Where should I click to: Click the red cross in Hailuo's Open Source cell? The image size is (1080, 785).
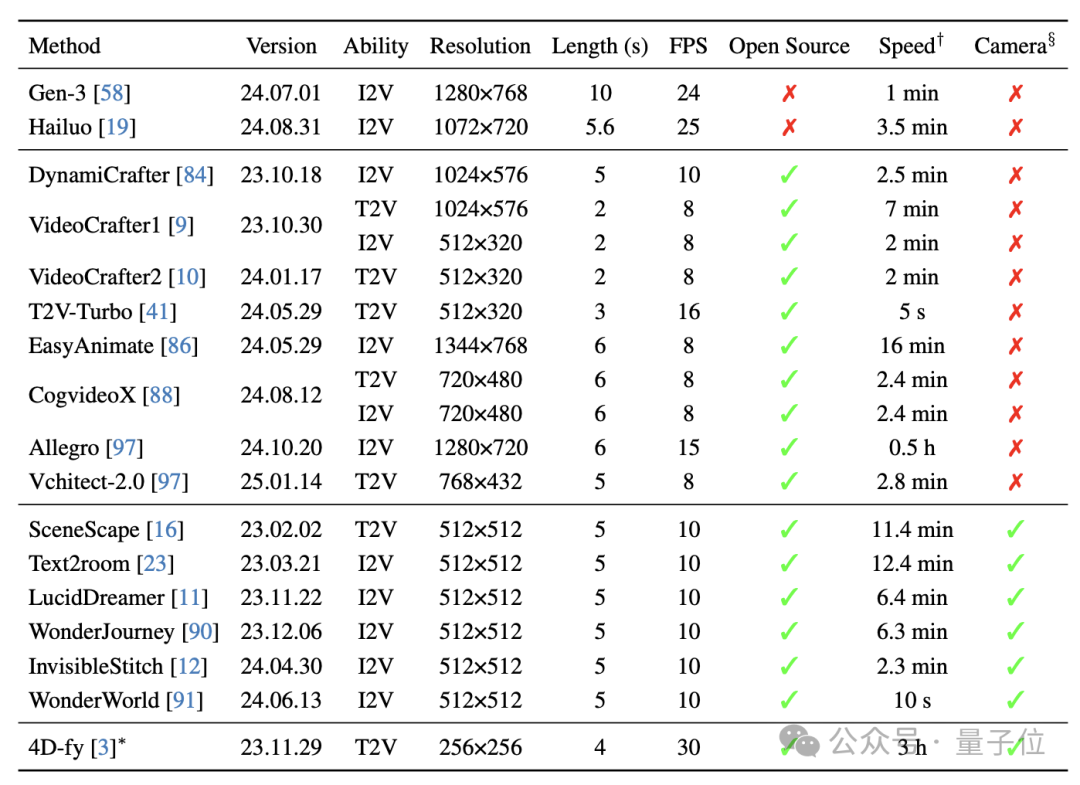(x=789, y=127)
